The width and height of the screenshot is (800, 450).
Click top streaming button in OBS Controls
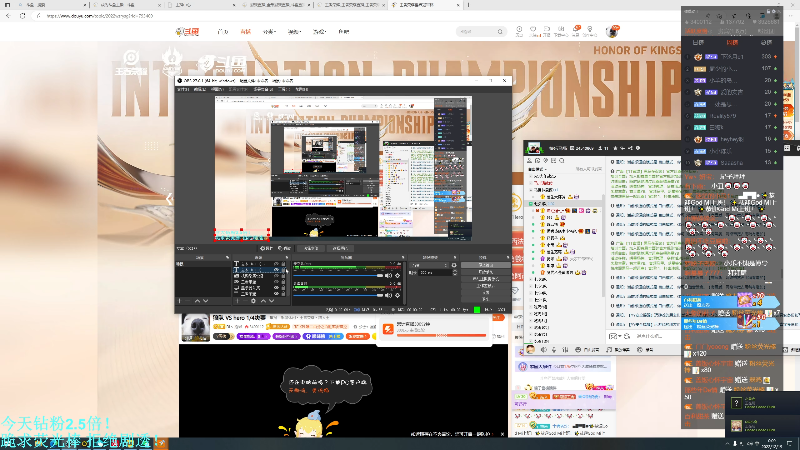point(486,265)
